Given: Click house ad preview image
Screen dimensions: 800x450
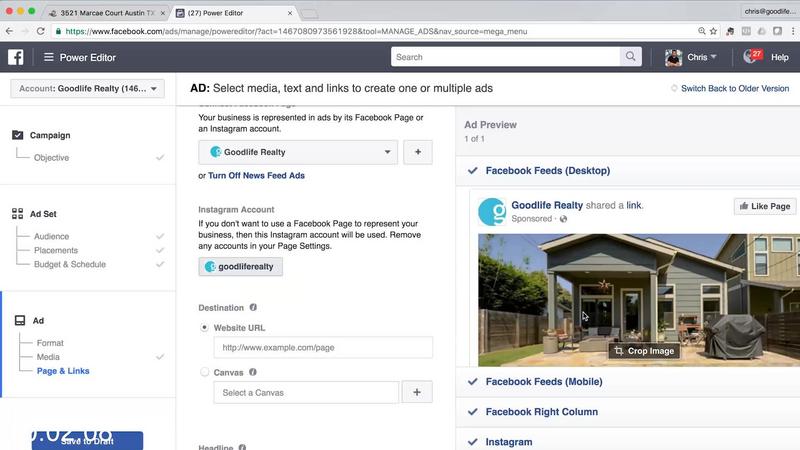Looking at the screenshot, I should [x=639, y=300].
